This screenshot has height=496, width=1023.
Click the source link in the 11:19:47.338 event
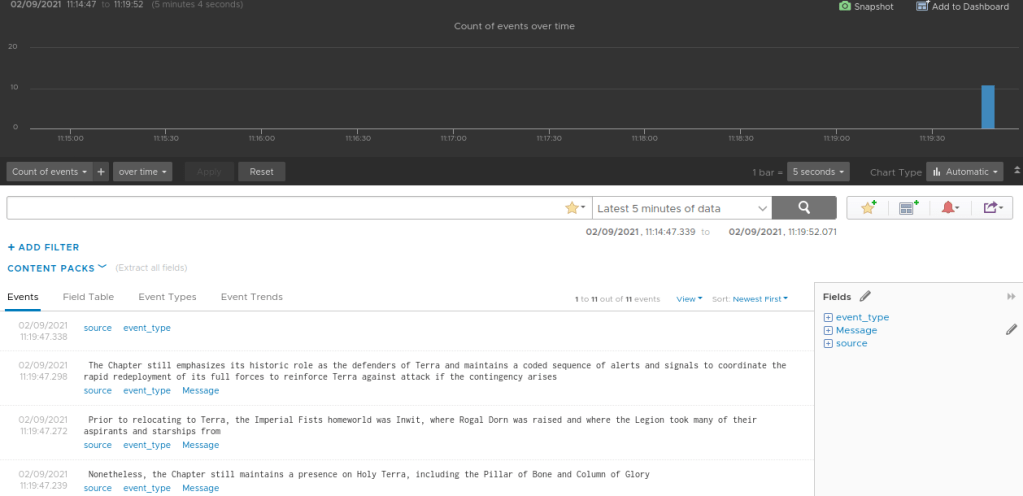(x=98, y=328)
